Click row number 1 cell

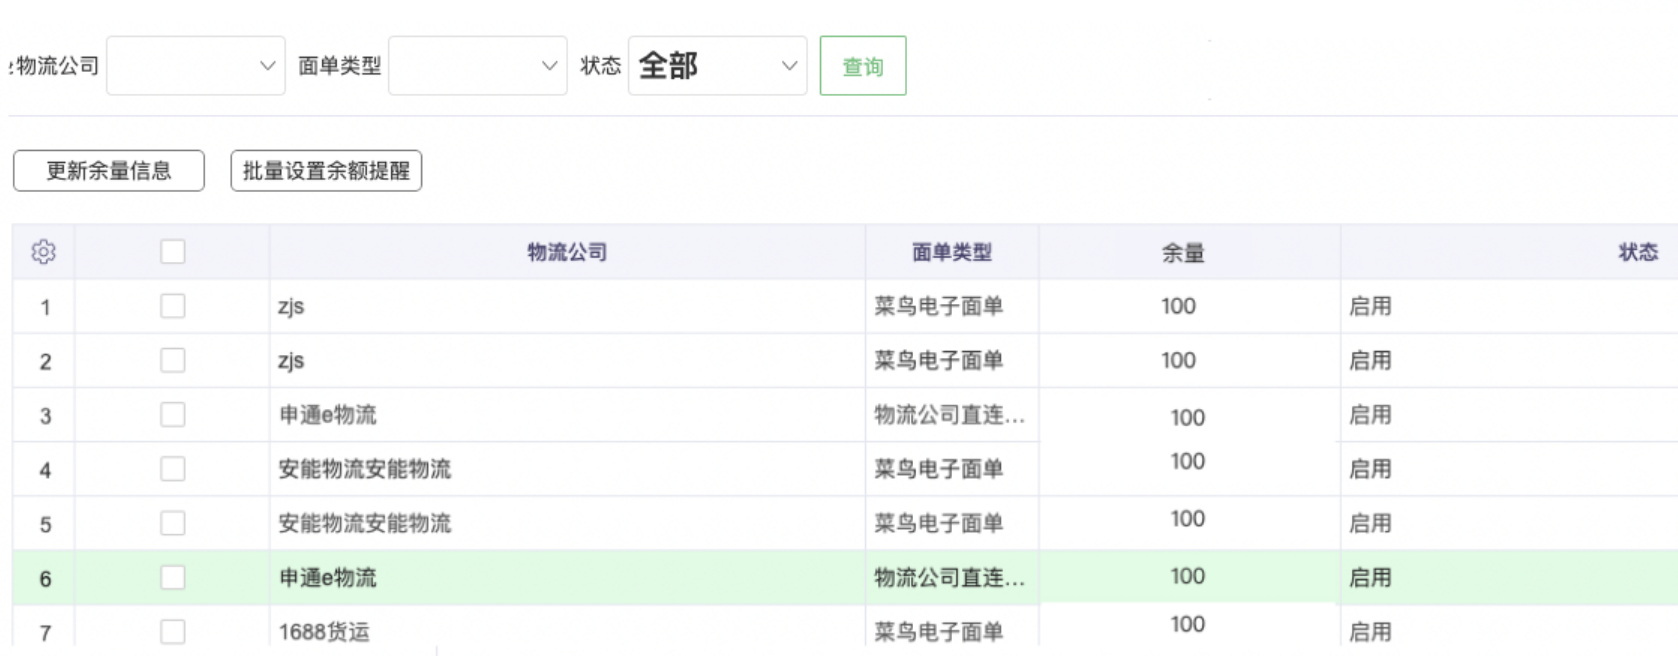pyautogui.click(x=45, y=308)
